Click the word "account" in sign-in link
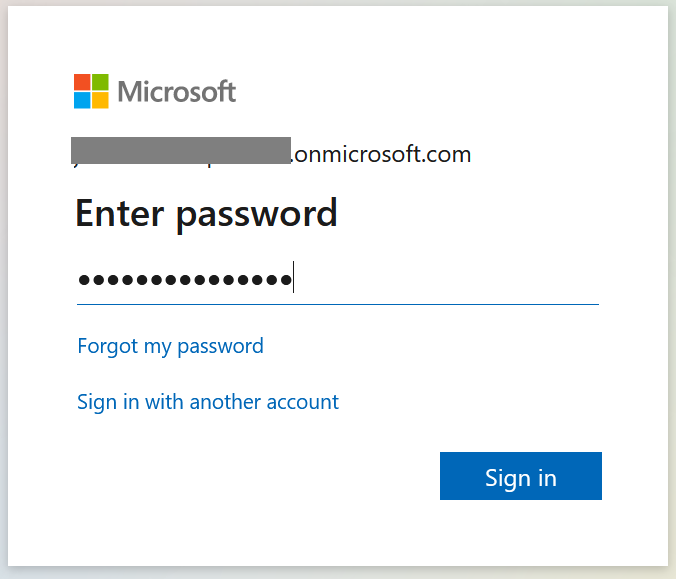The image size is (676, 579). point(303,402)
